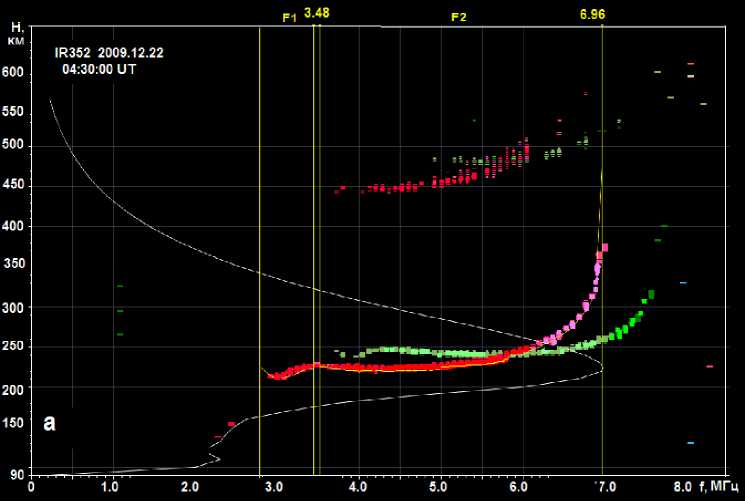Click the 300 km height tick label

(13, 308)
